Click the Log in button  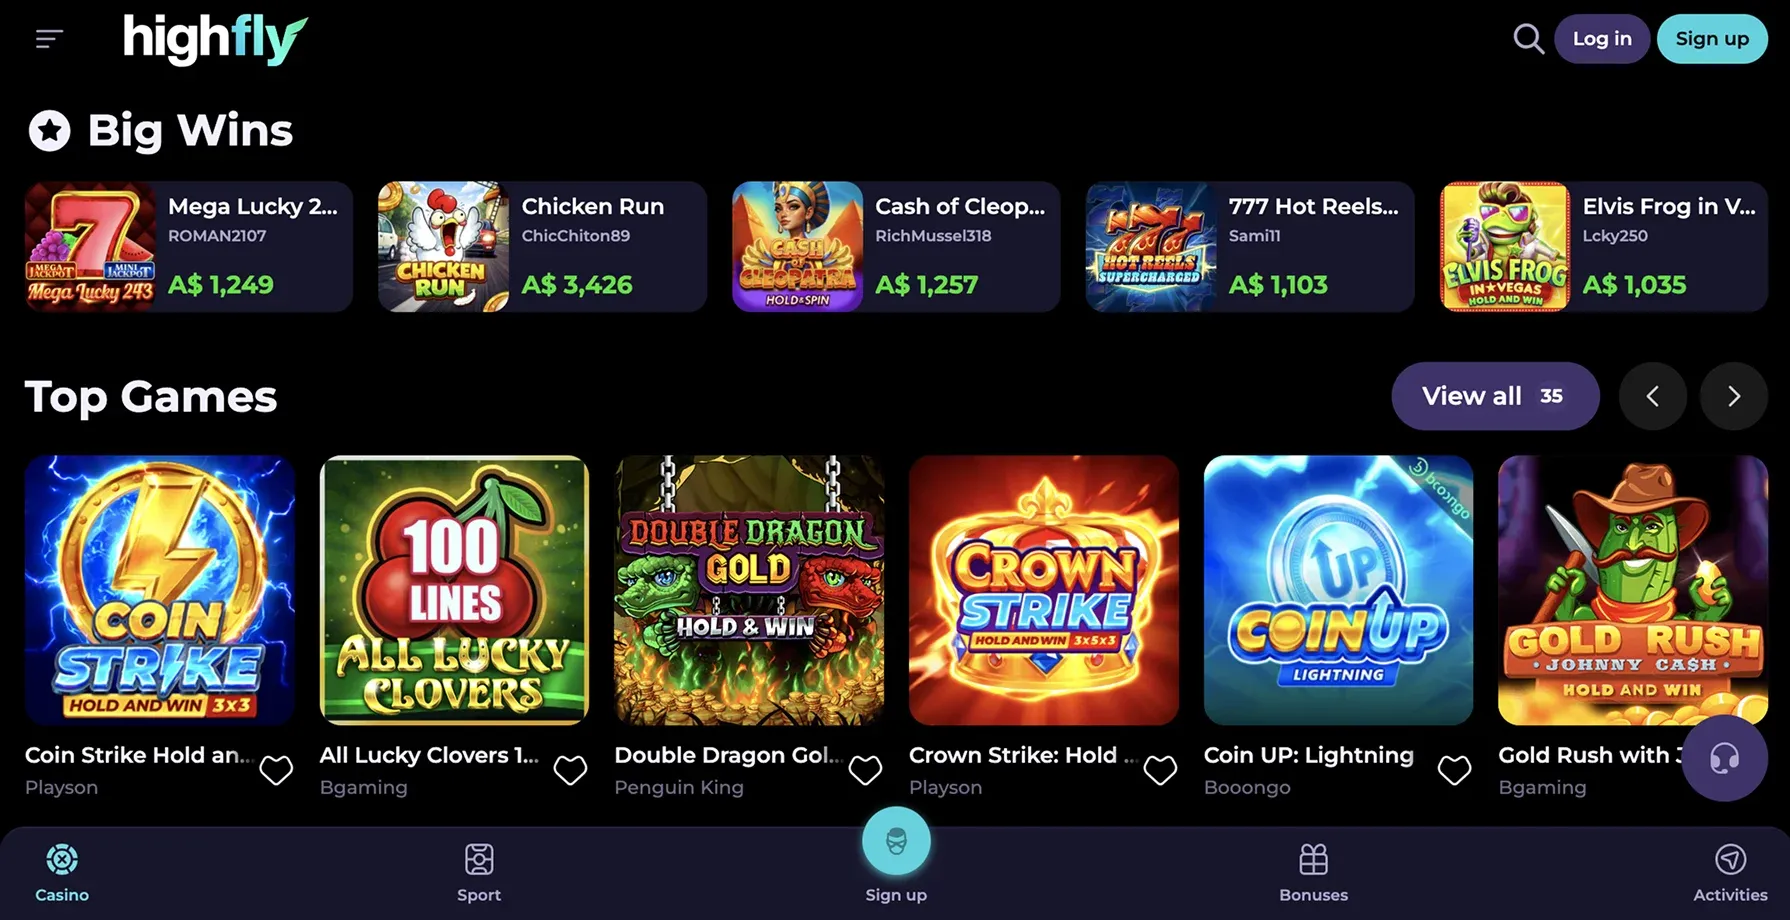pyautogui.click(x=1602, y=39)
